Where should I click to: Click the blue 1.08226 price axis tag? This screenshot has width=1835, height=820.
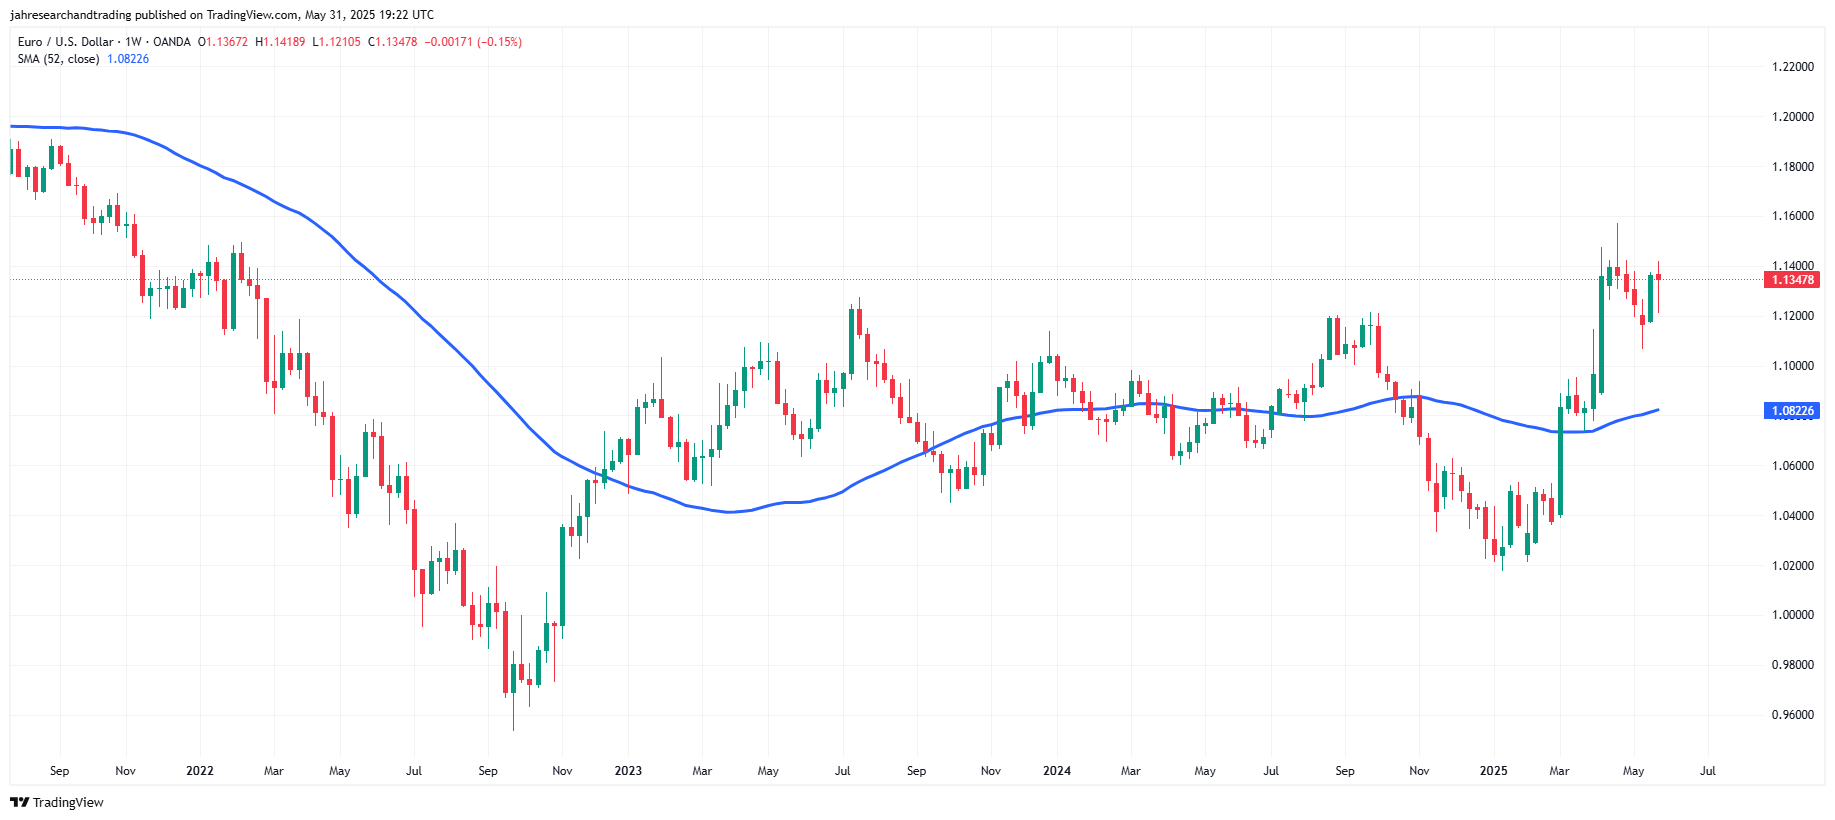coord(1792,411)
